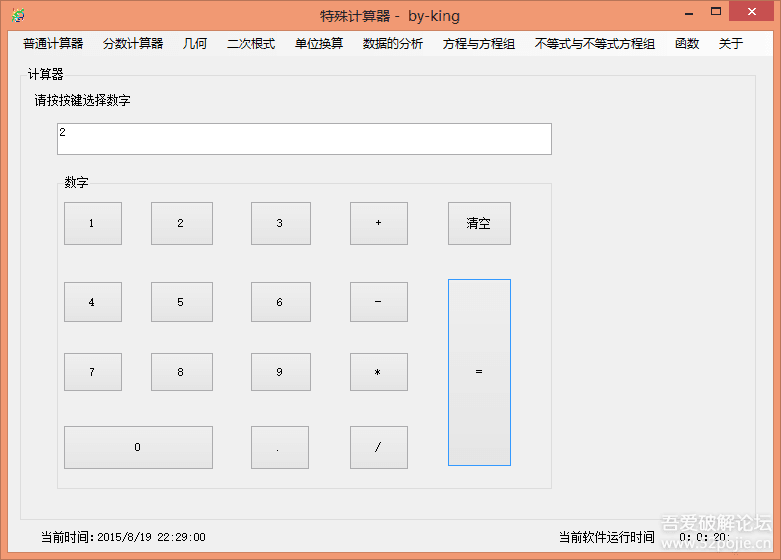Screen dimensions: 781x560
Task: Minimize the 特殊计算器 window
Action: click(689, 12)
